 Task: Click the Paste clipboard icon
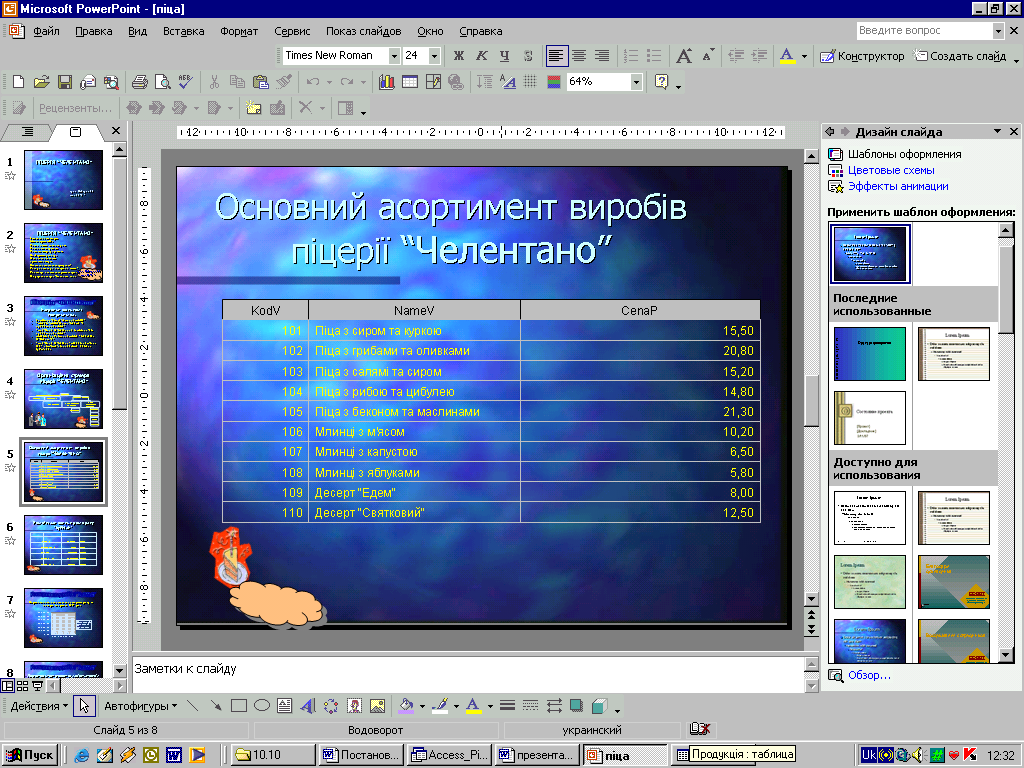pos(260,82)
